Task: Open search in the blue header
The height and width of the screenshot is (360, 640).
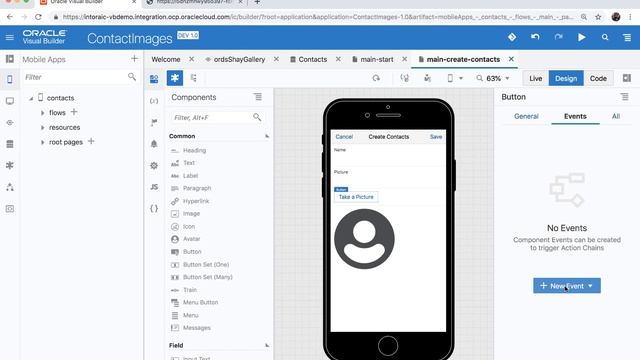Action: pos(605,37)
